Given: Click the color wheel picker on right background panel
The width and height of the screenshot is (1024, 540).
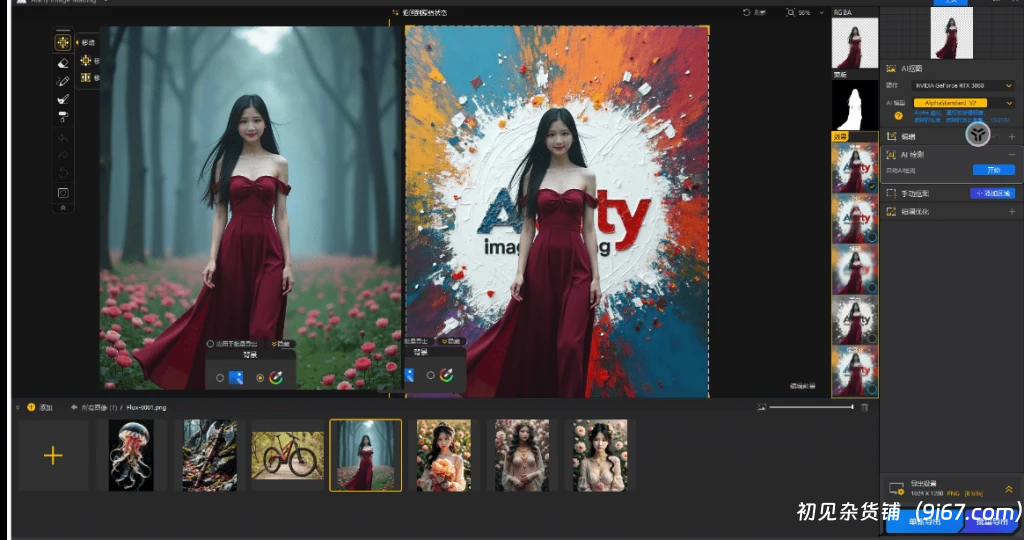Looking at the screenshot, I should point(447,375).
